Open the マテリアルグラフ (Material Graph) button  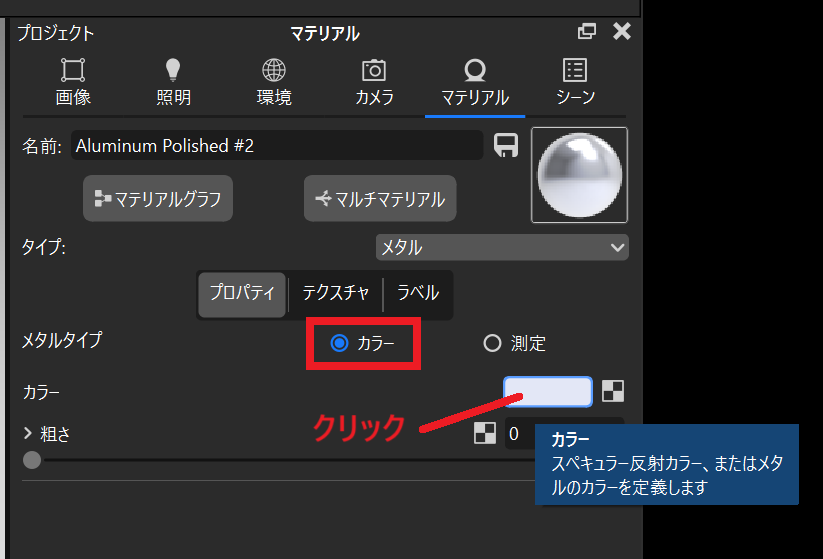tap(158, 198)
